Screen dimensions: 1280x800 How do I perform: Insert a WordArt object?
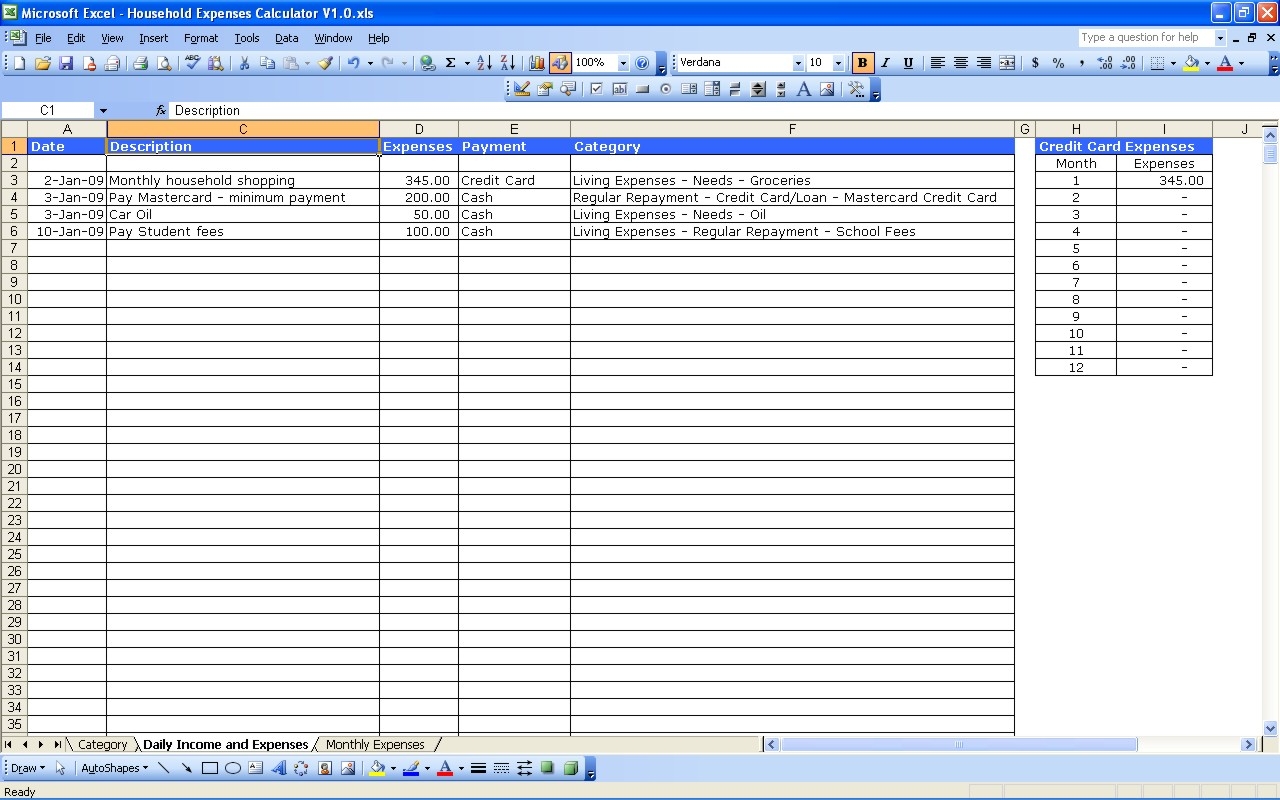pos(278,768)
